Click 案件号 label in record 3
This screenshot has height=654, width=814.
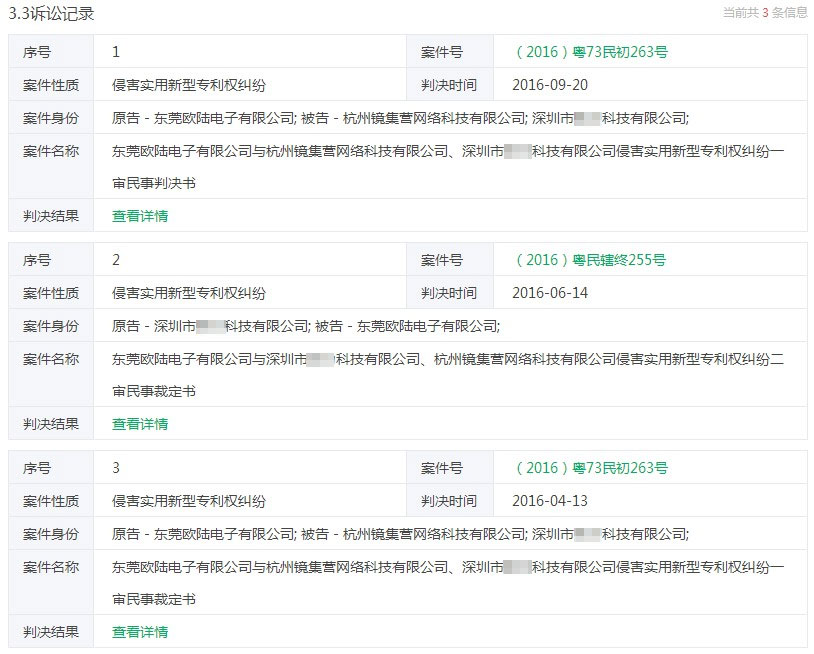[x=442, y=468]
